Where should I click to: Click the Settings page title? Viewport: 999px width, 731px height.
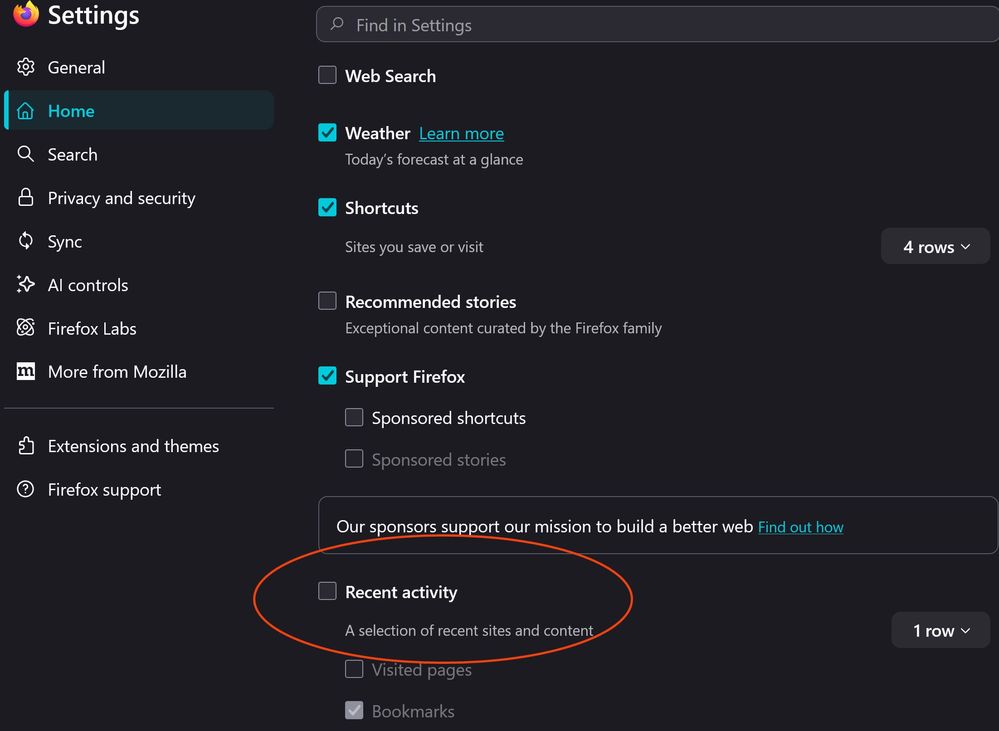point(94,15)
